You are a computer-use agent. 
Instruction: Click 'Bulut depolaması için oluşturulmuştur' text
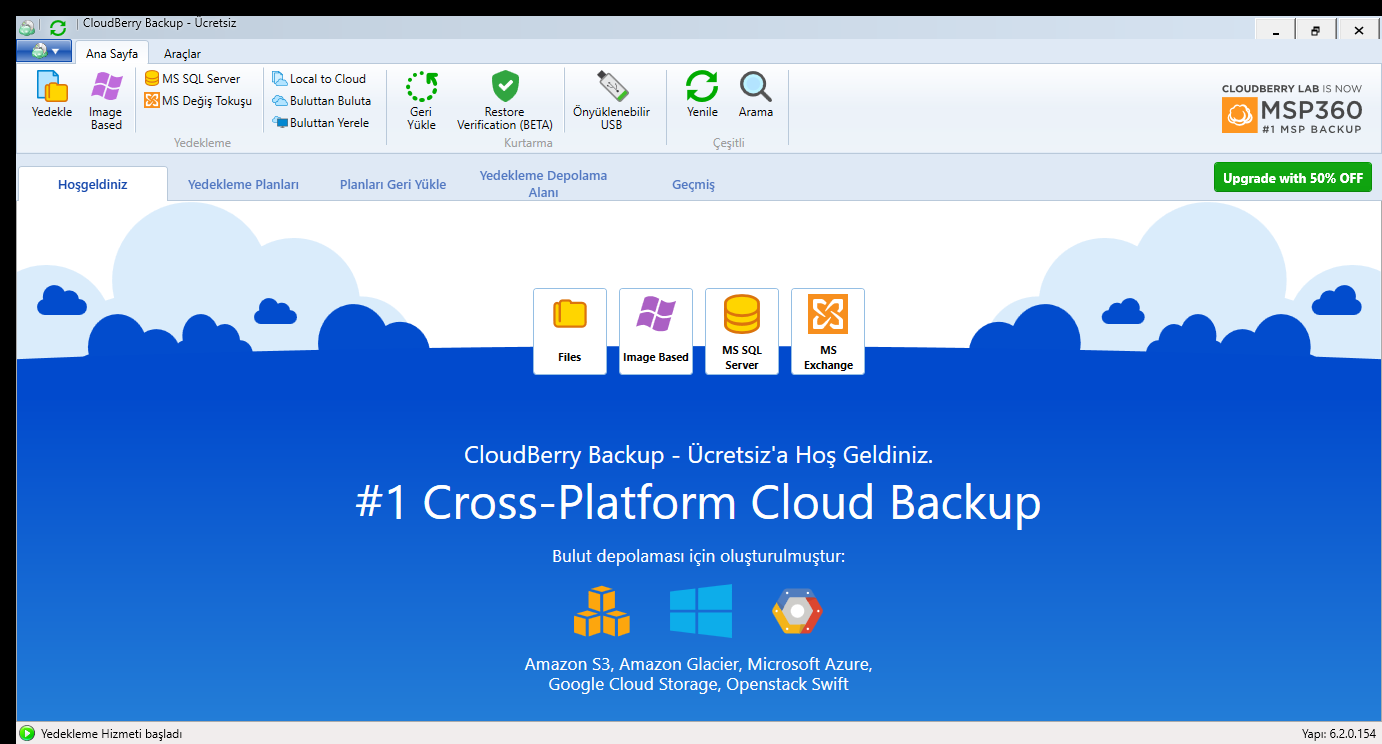pos(698,556)
